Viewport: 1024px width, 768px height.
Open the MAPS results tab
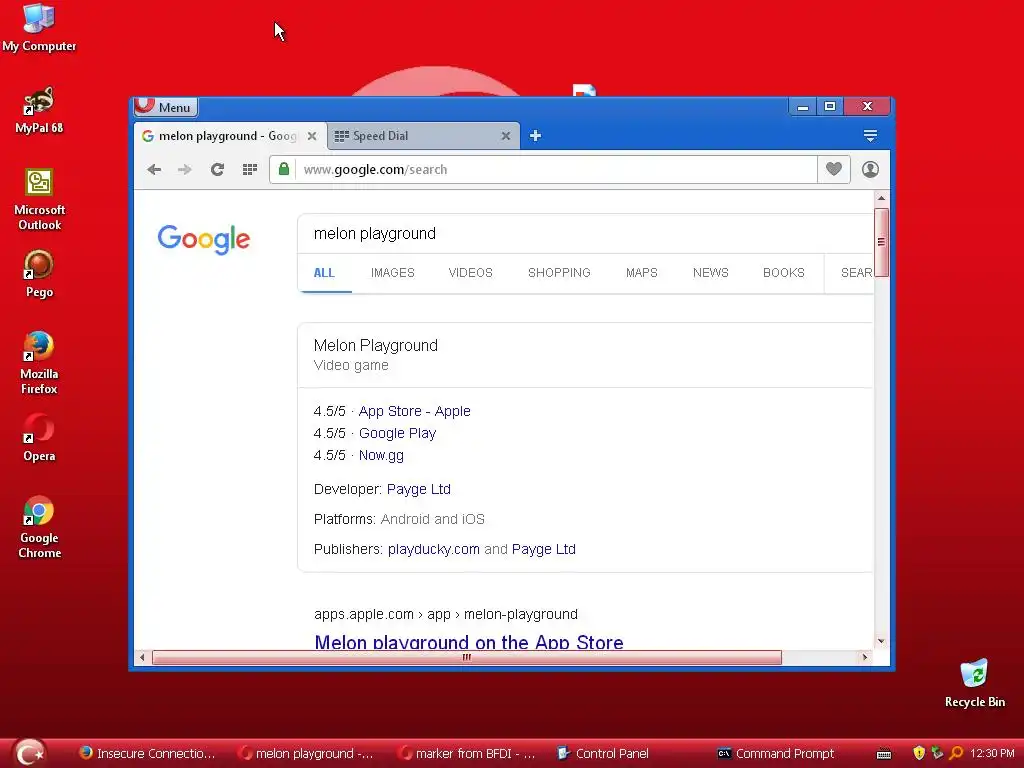[641, 273]
